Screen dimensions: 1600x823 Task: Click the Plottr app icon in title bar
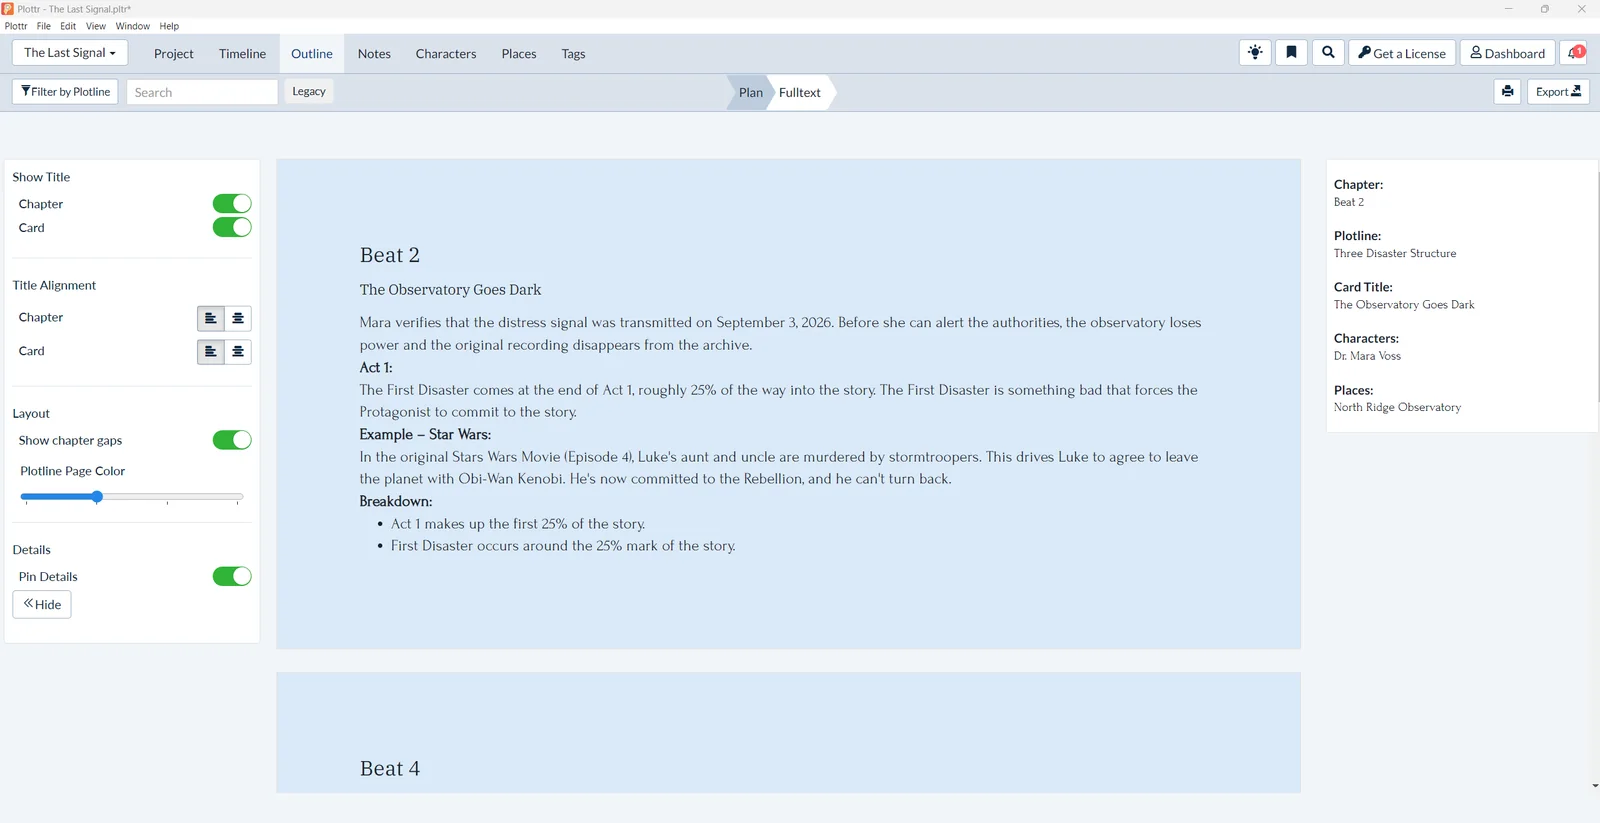[8, 9]
